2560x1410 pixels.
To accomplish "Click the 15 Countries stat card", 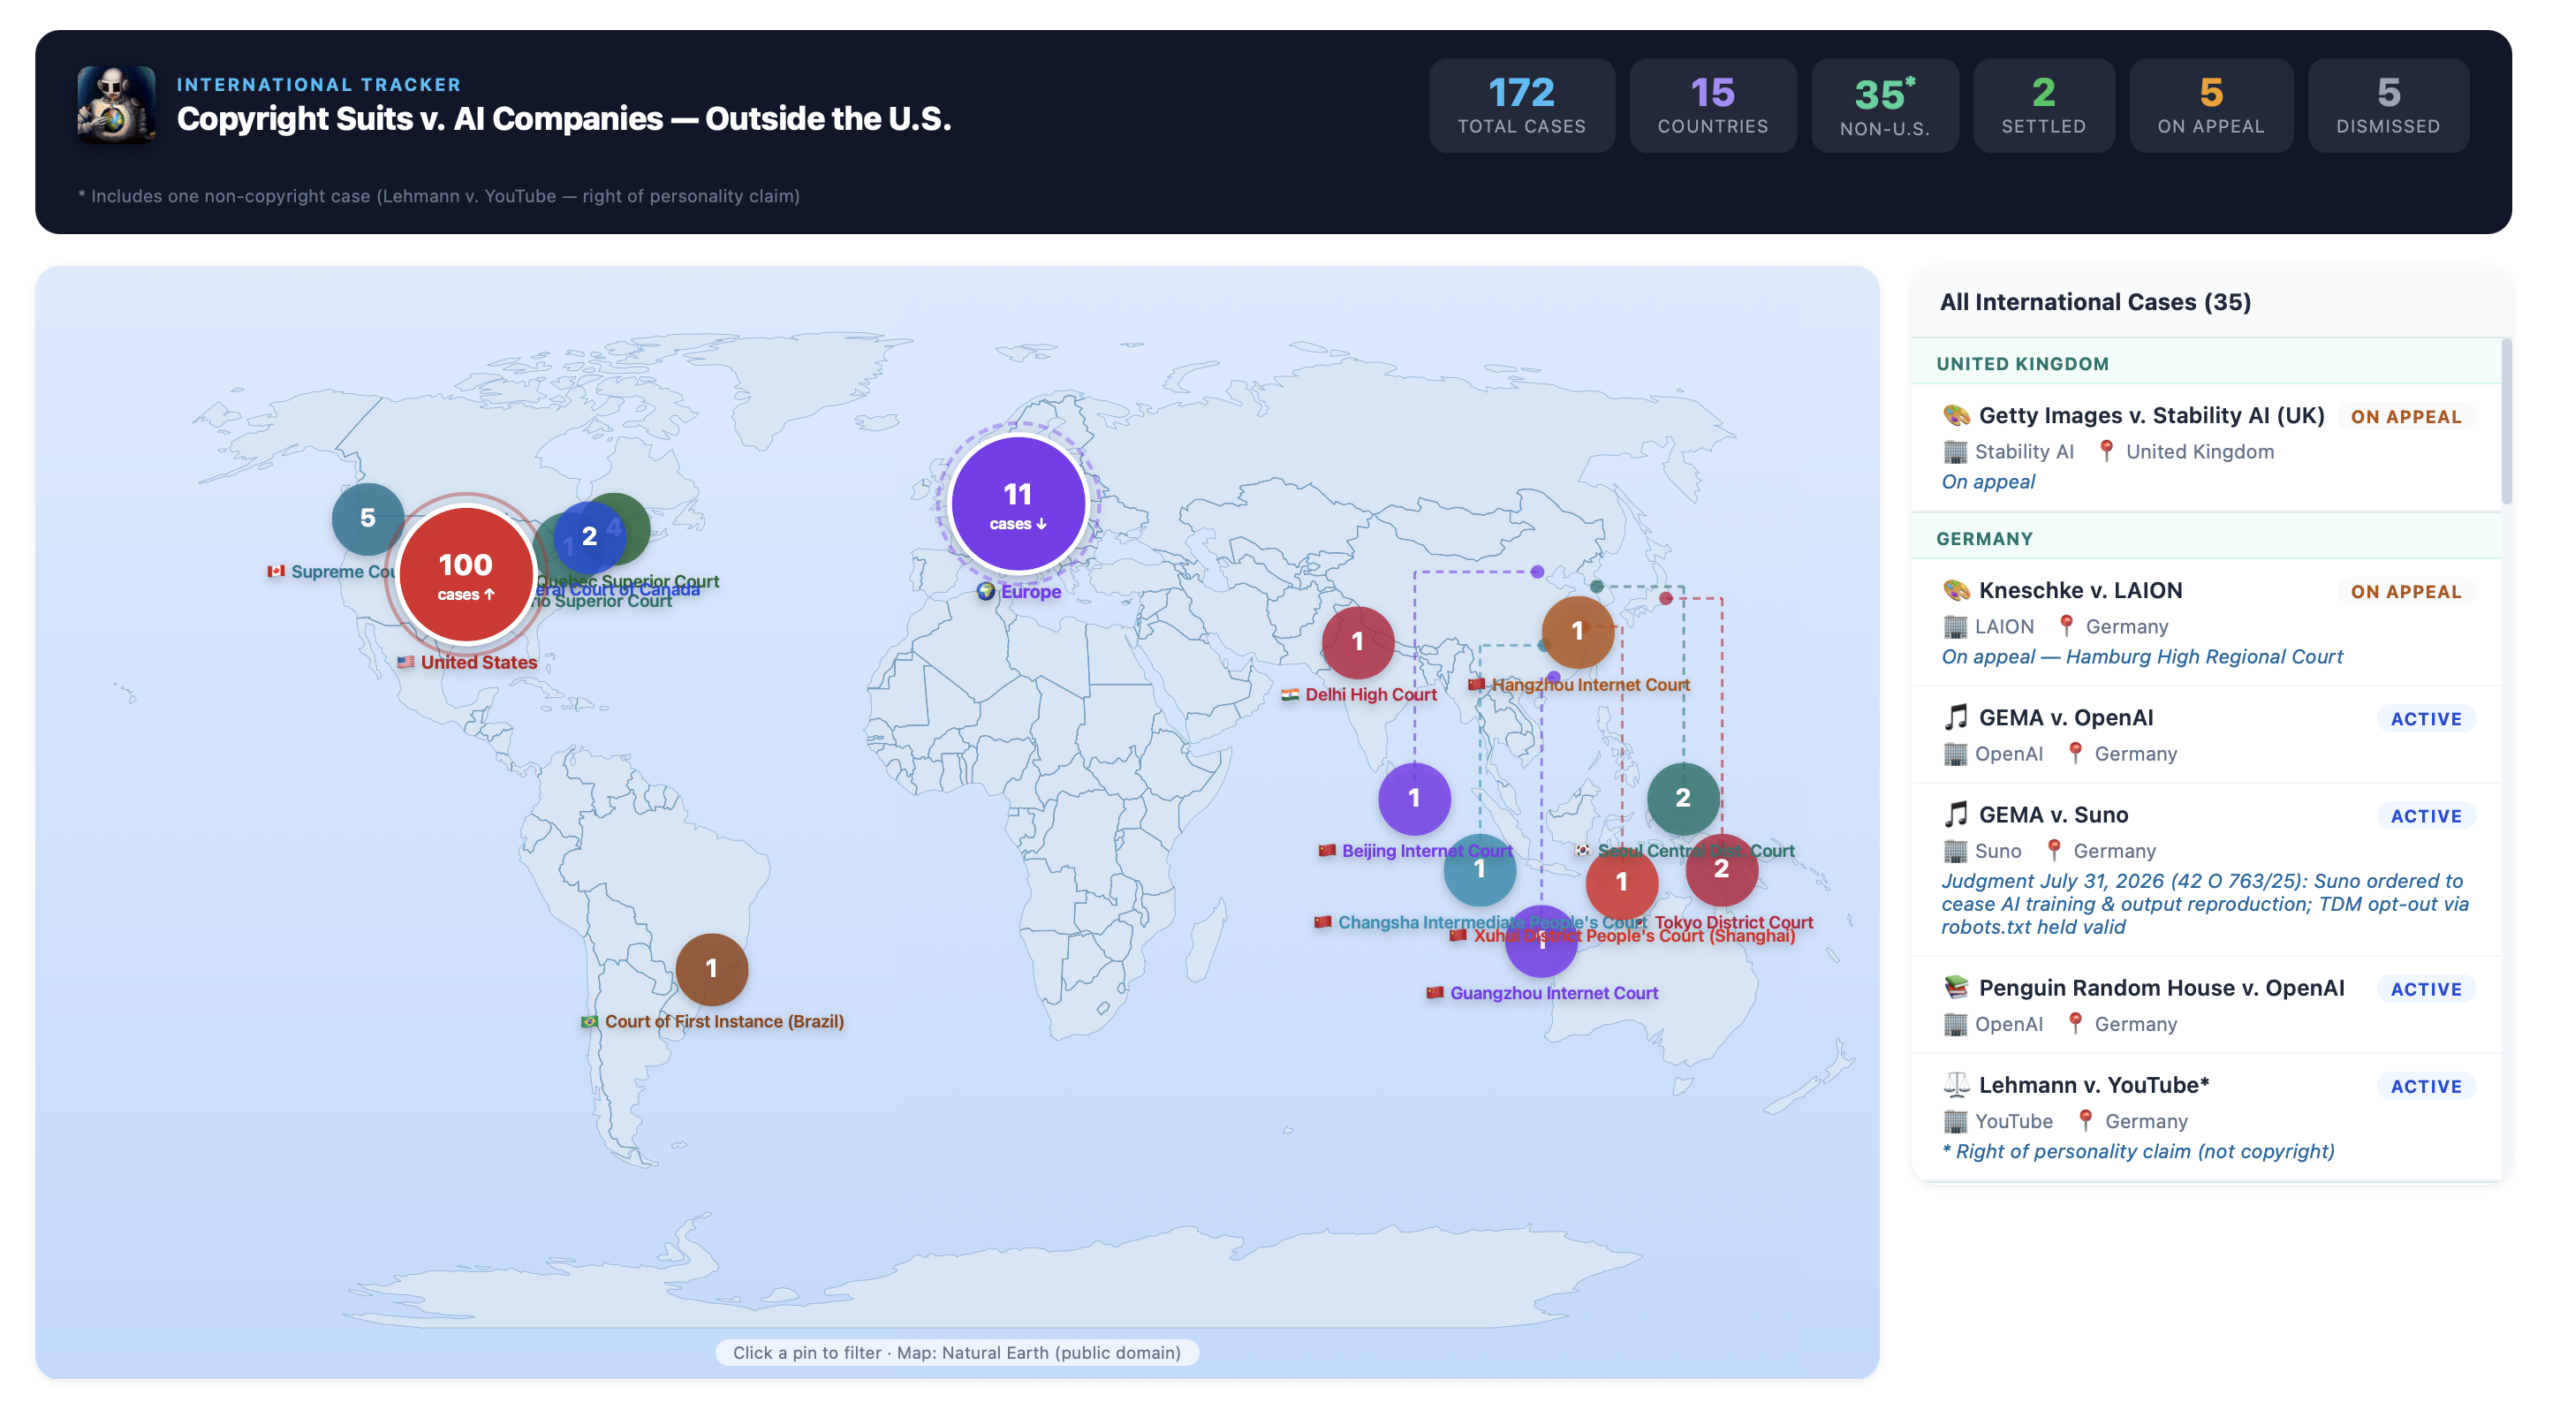I will point(1712,105).
